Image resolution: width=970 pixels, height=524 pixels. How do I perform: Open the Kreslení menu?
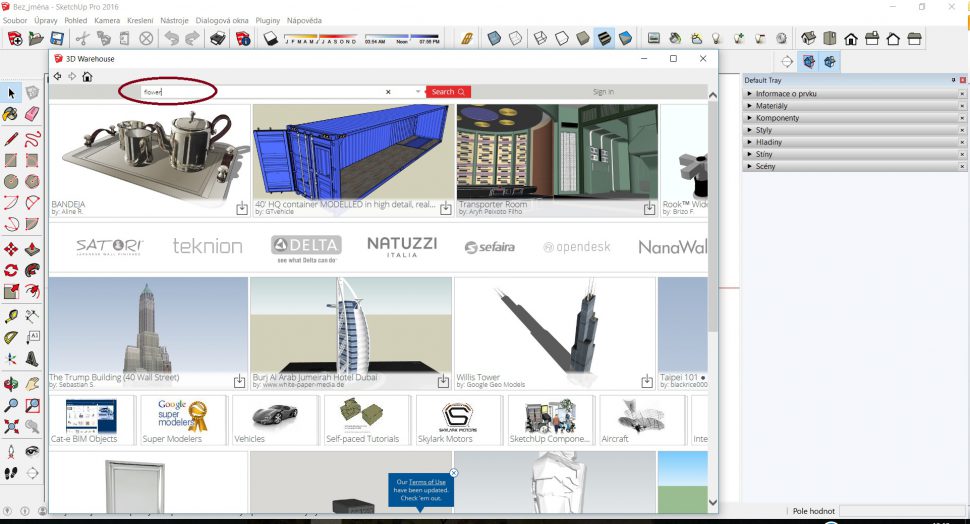pyautogui.click(x=140, y=20)
